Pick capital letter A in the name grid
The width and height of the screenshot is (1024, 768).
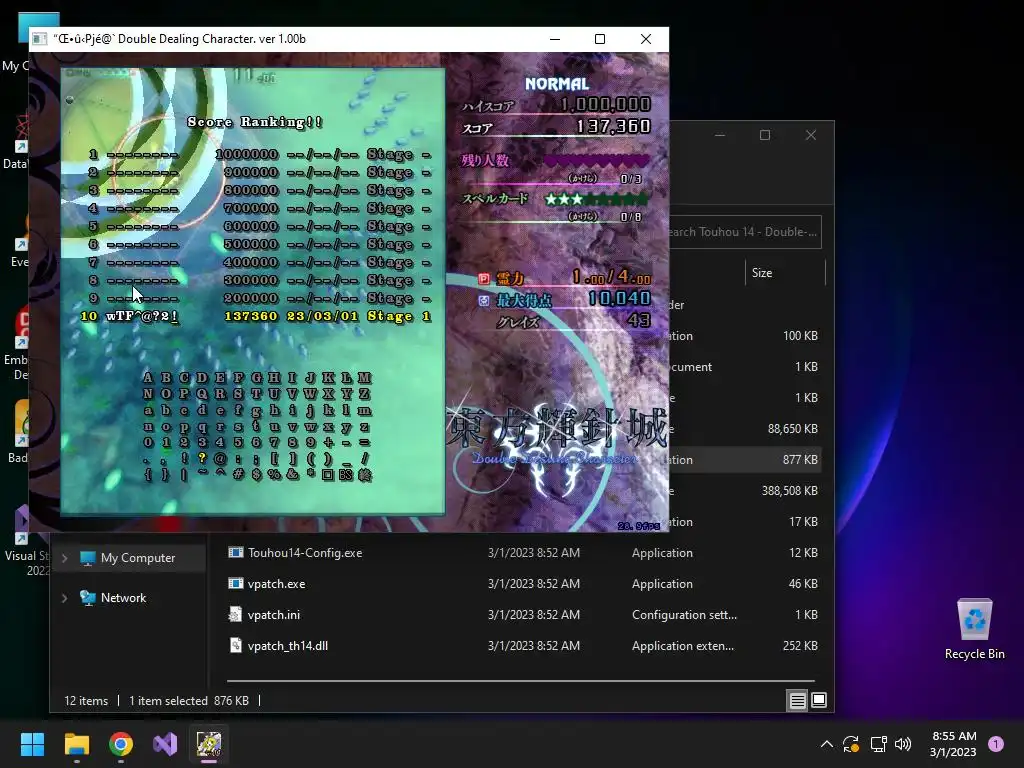[x=148, y=377]
